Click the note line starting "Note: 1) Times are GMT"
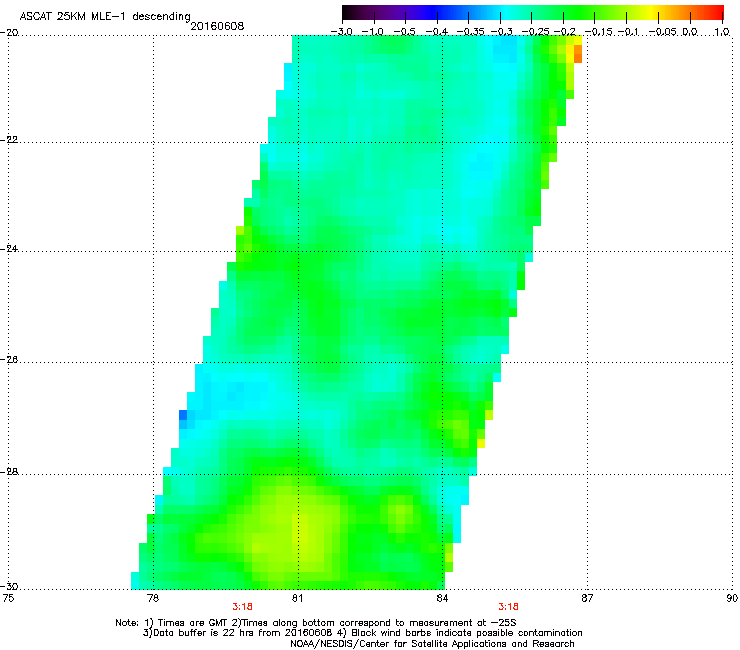Image resolution: width=740 pixels, height=650 pixels. [316, 623]
